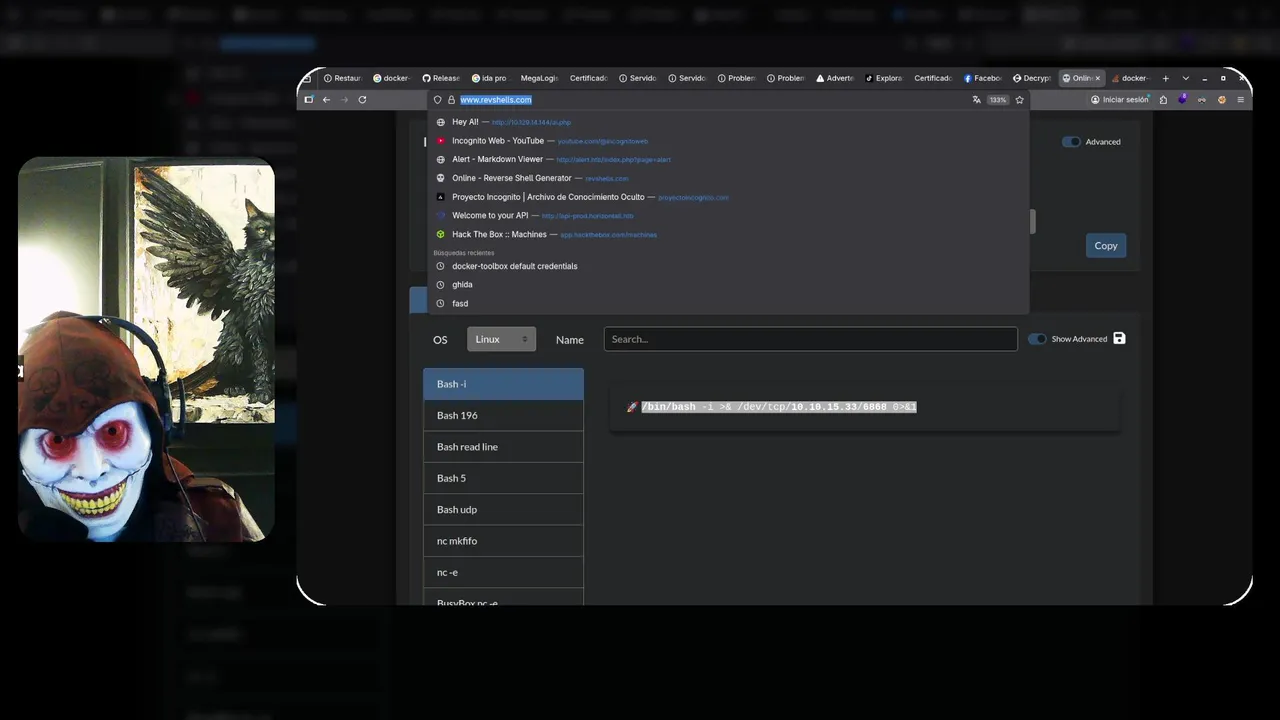Viewport: 1280px width, 720px height.
Task: Click the browser forward arrow
Action: tap(344, 100)
